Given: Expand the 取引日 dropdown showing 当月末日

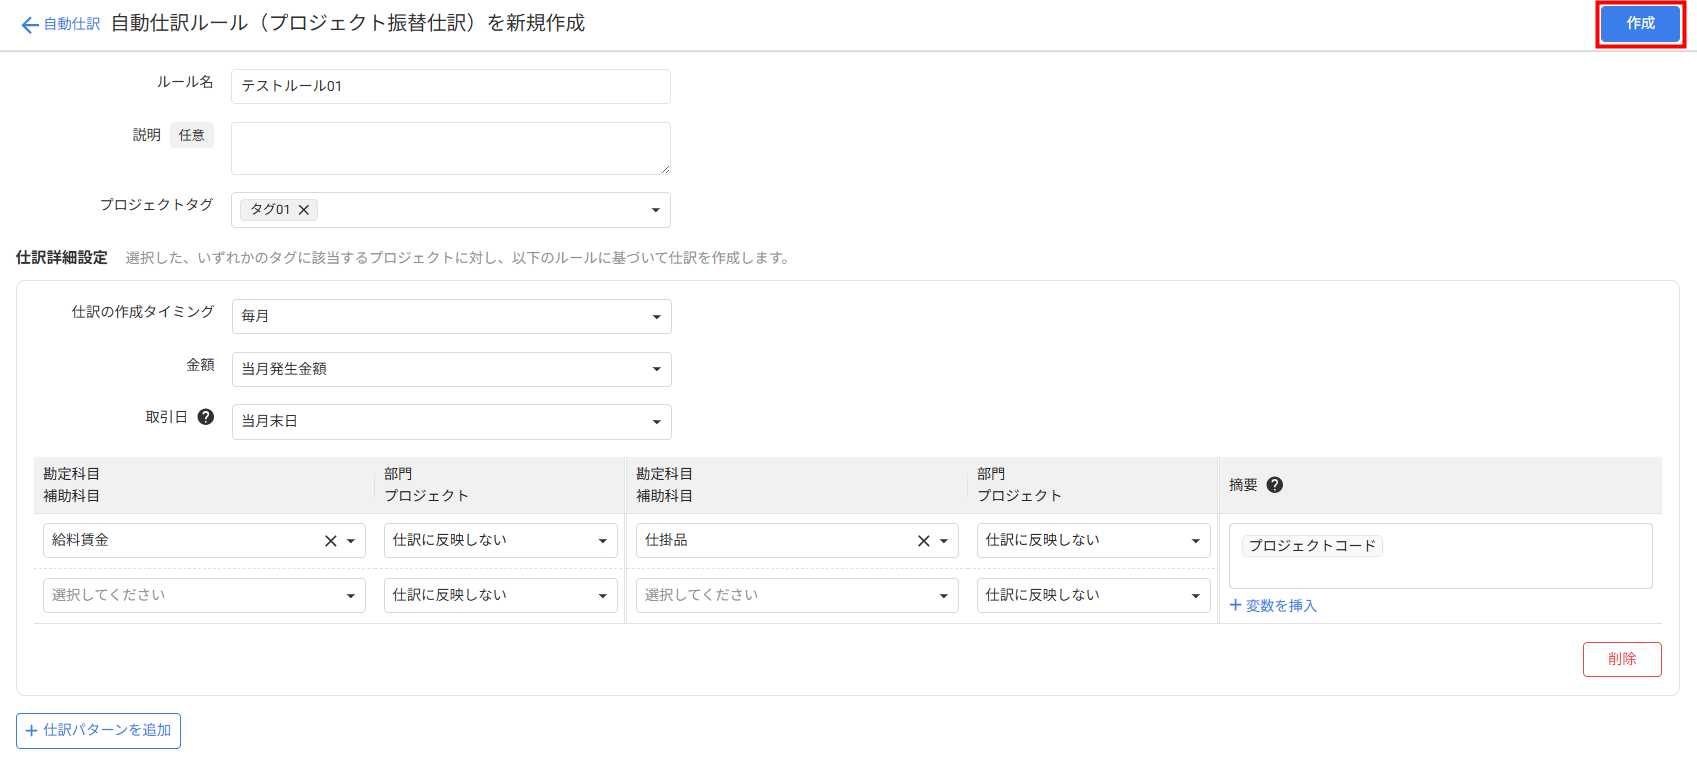Looking at the screenshot, I should coord(451,422).
